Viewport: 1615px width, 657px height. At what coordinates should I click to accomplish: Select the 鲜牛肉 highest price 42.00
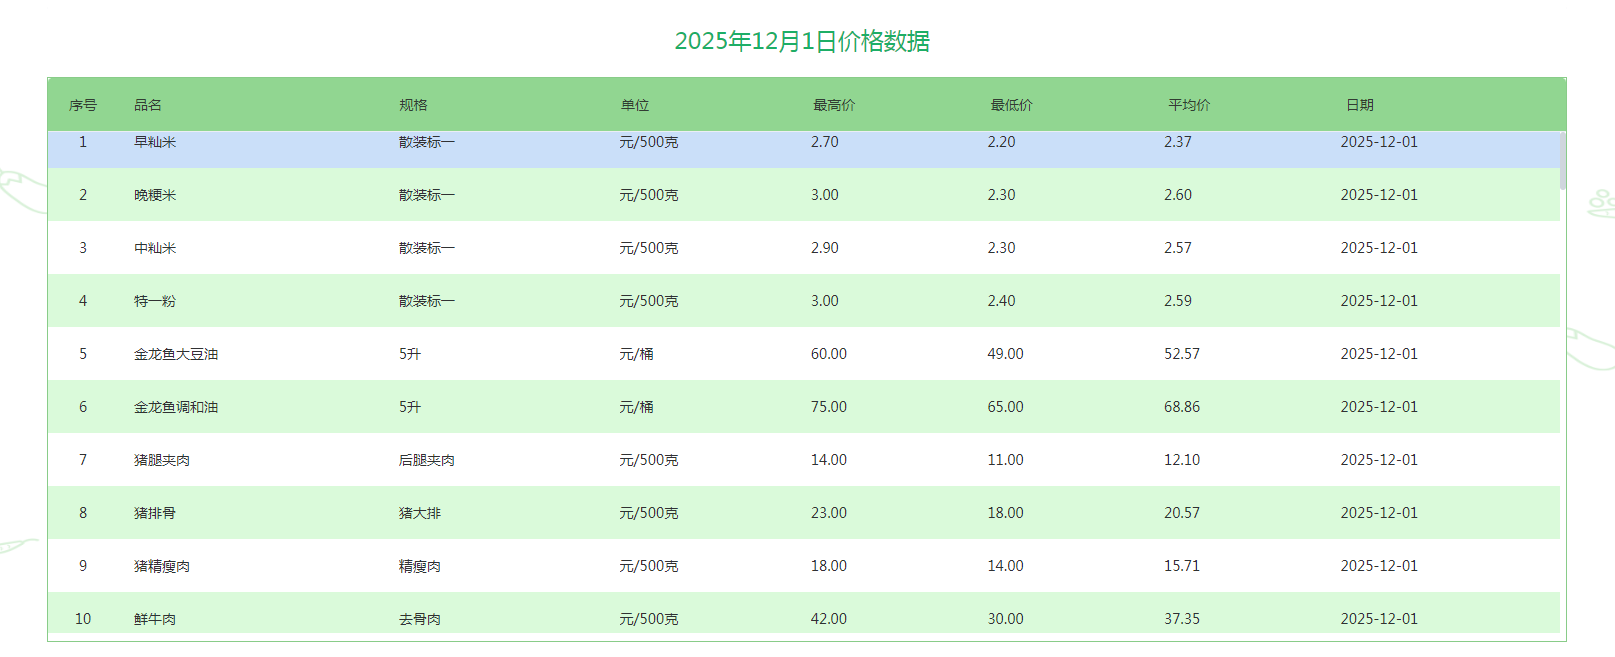[x=828, y=619]
